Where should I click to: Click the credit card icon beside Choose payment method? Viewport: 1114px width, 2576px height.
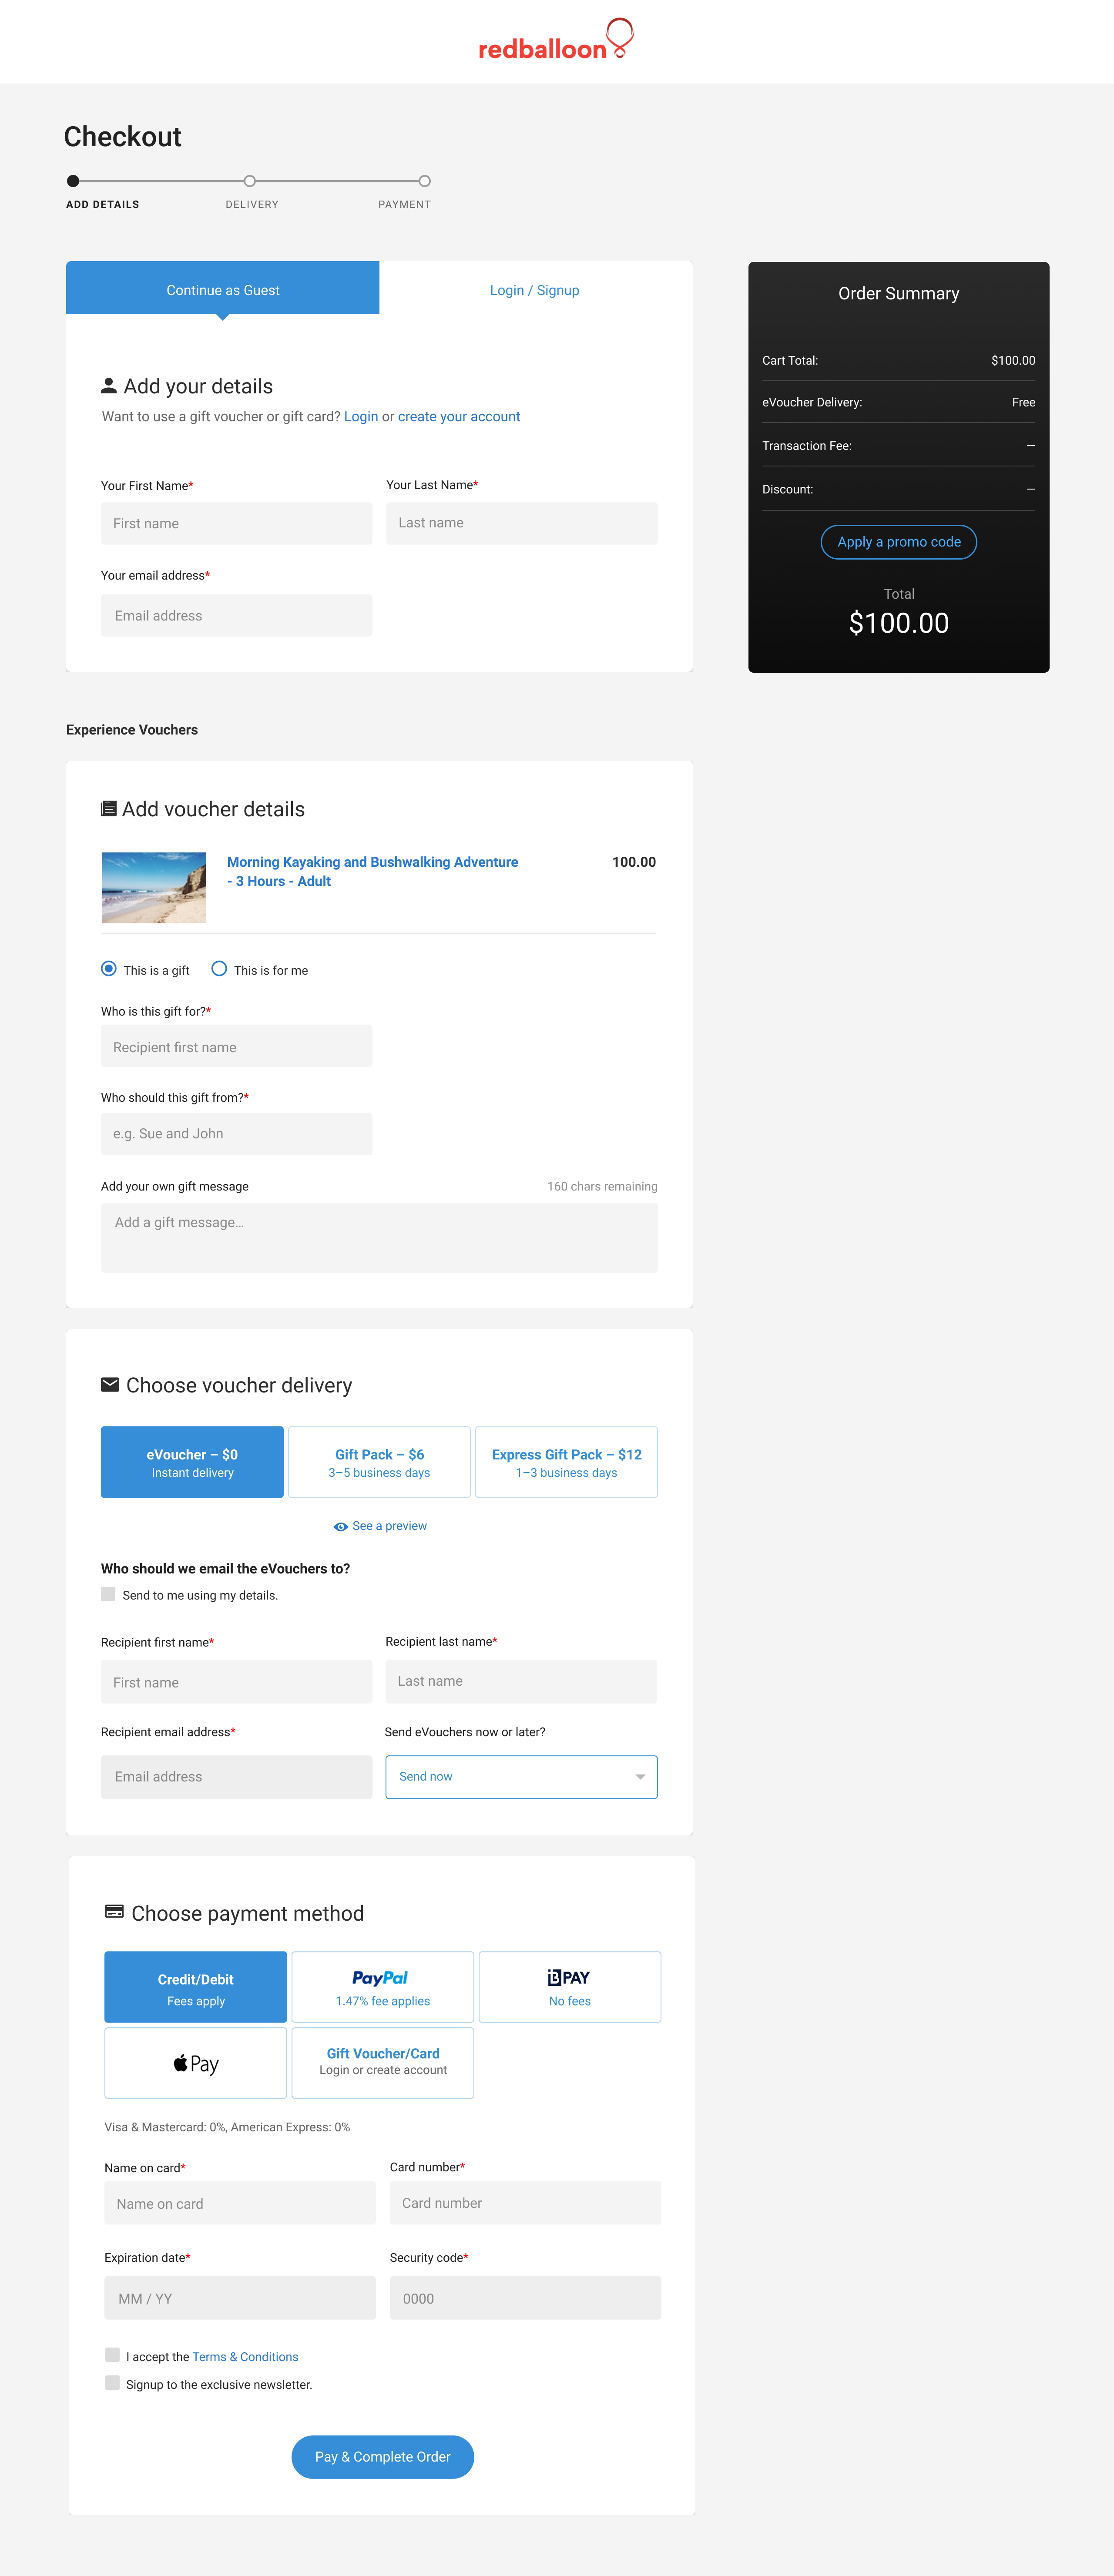click(114, 1911)
